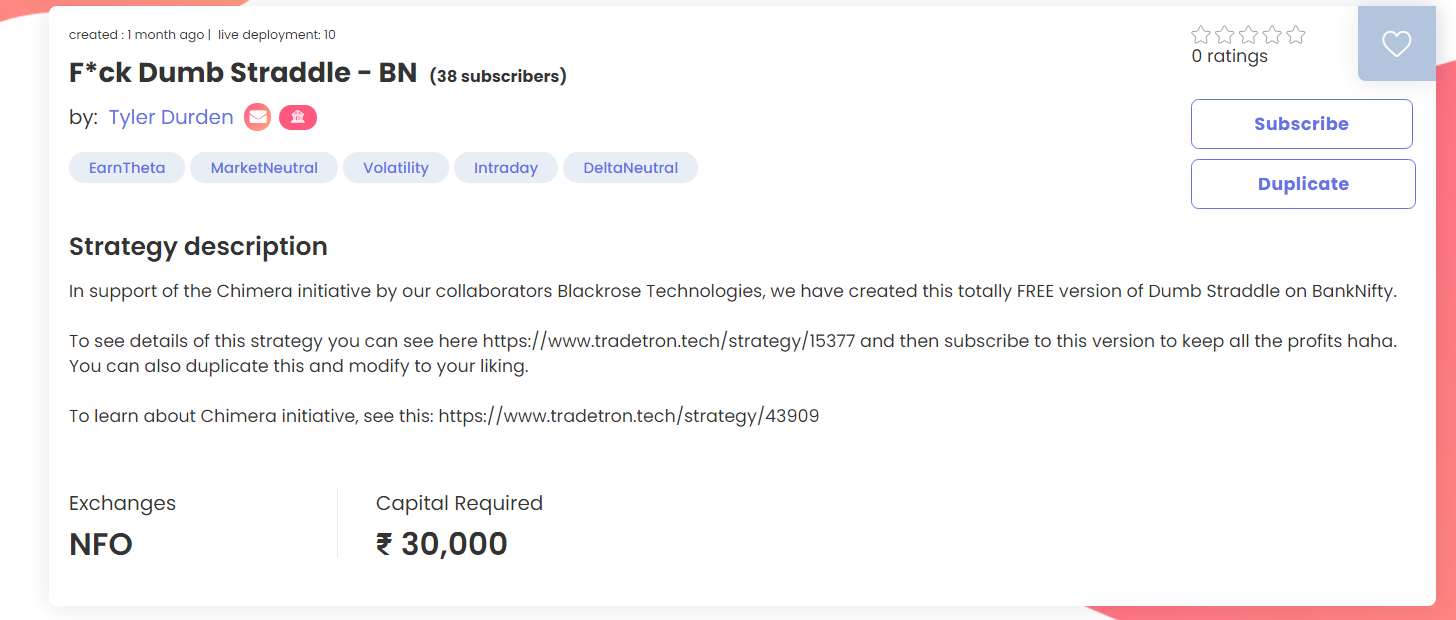The height and width of the screenshot is (620, 1456).
Task: Select the EarnTheta tag
Action: 127,168
